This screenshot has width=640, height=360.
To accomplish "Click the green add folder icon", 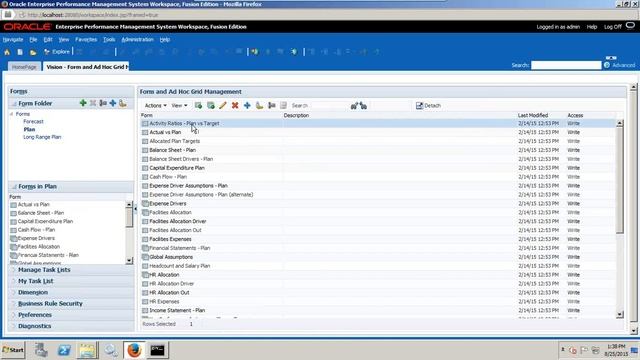I will pos(83,103).
